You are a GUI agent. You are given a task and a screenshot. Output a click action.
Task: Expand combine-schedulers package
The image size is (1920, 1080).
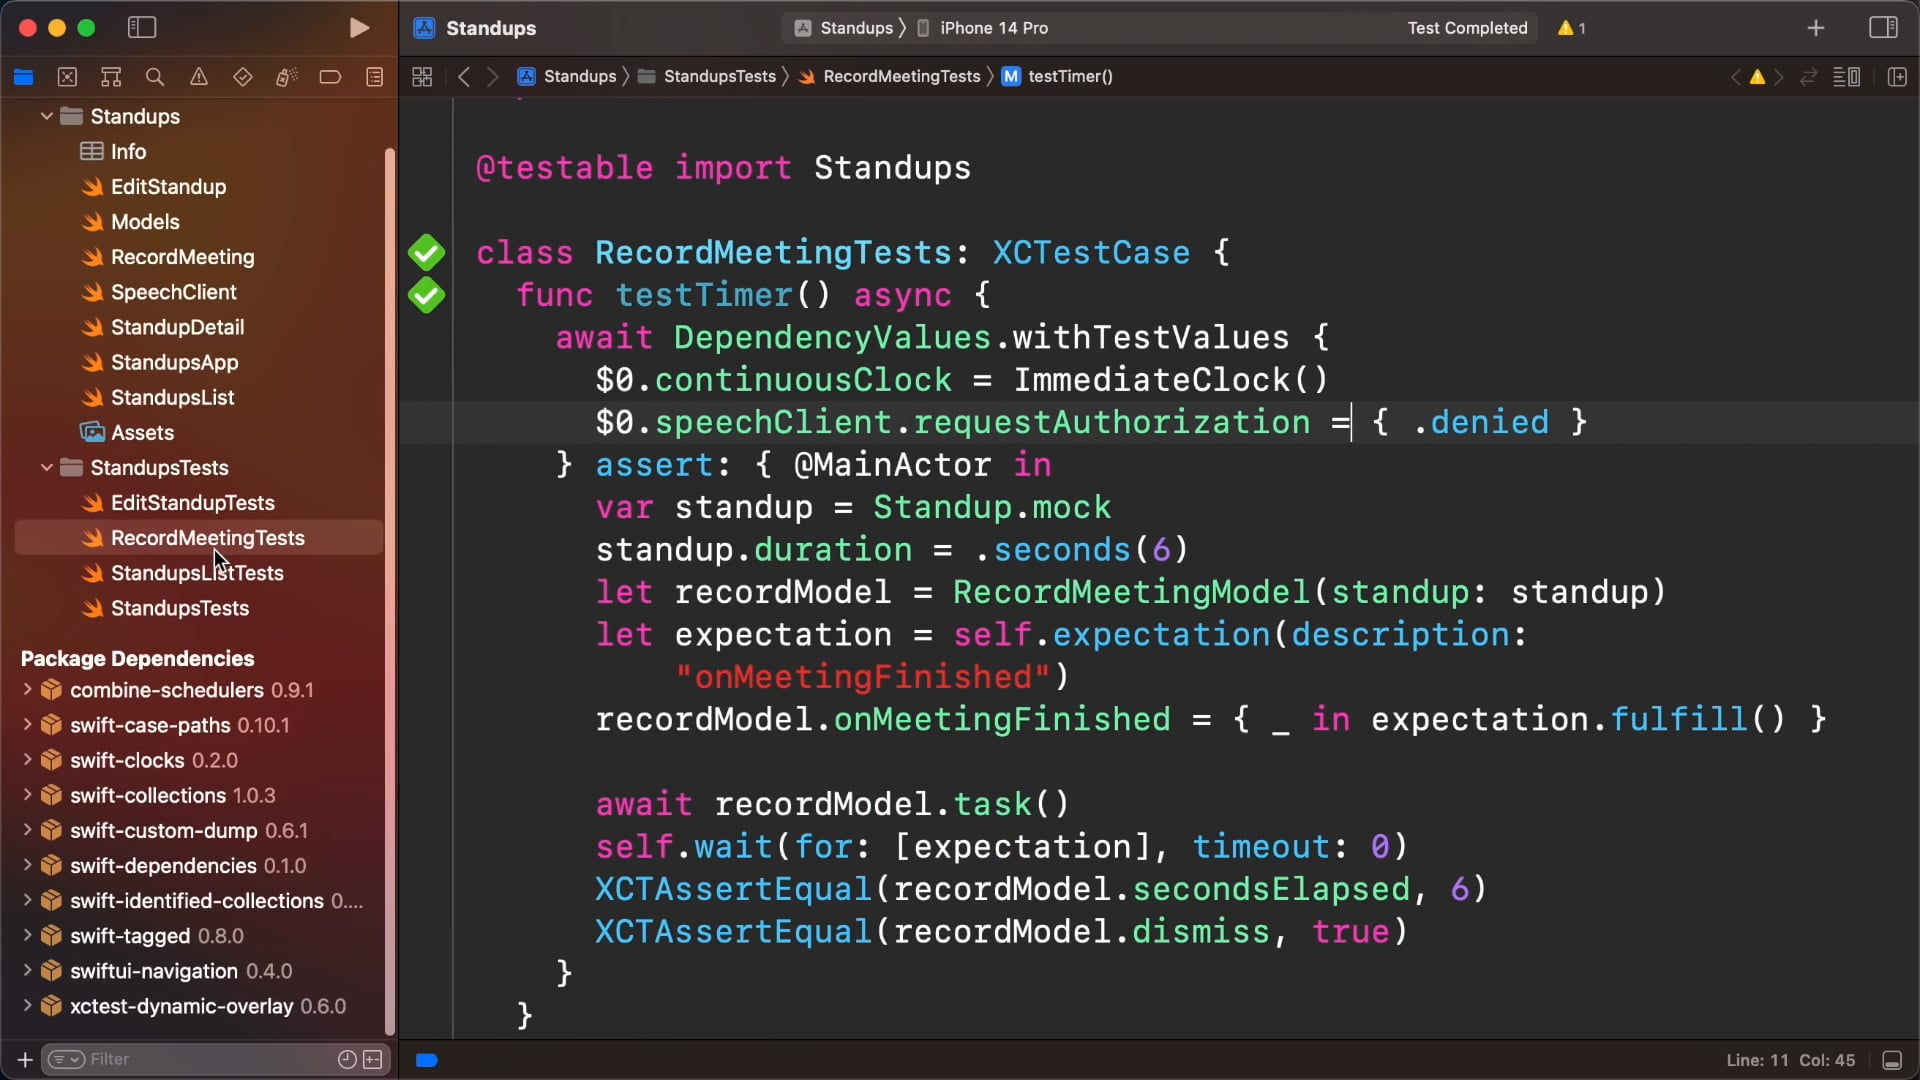pyautogui.click(x=27, y=689)
